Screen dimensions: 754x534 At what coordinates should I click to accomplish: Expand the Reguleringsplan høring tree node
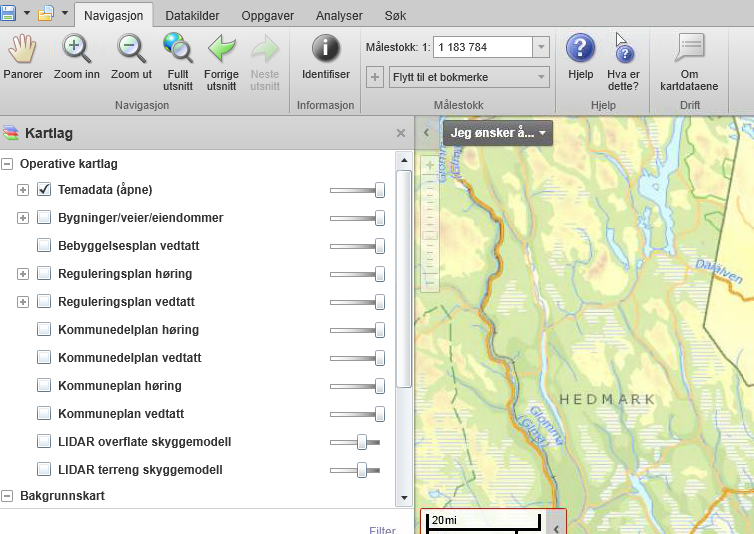click(x=23, y=274)
